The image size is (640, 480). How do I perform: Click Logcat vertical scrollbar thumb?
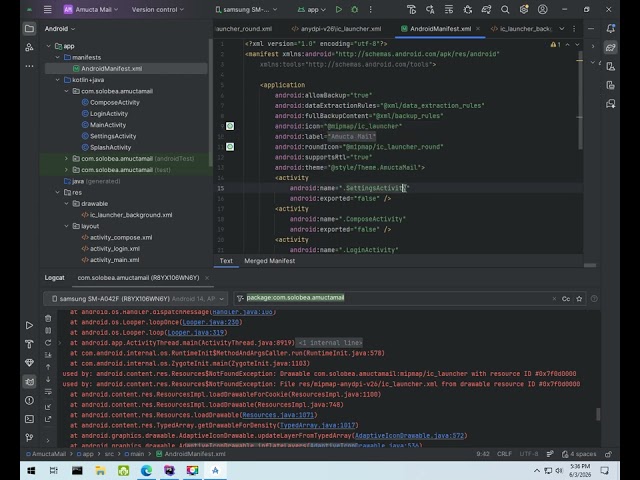click(598, 414)
